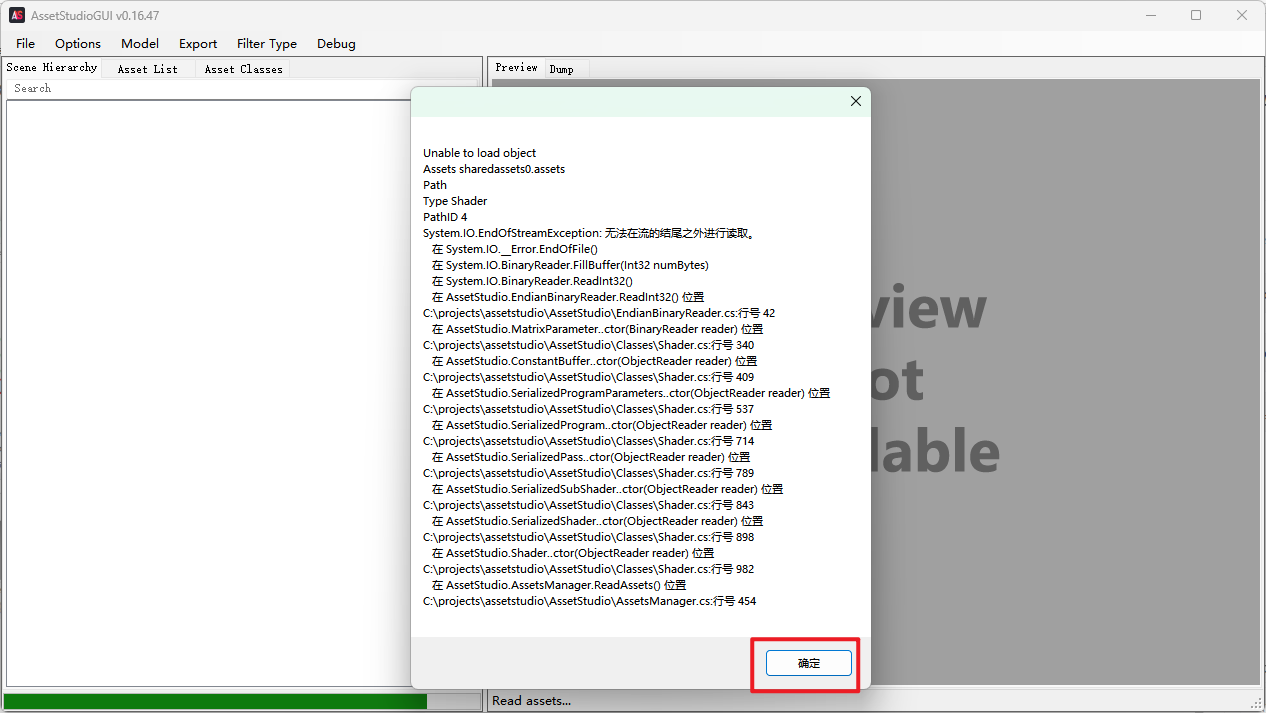Switch to the Asset List tab
The image size is (1266, 713).
(x=148, y=69)
